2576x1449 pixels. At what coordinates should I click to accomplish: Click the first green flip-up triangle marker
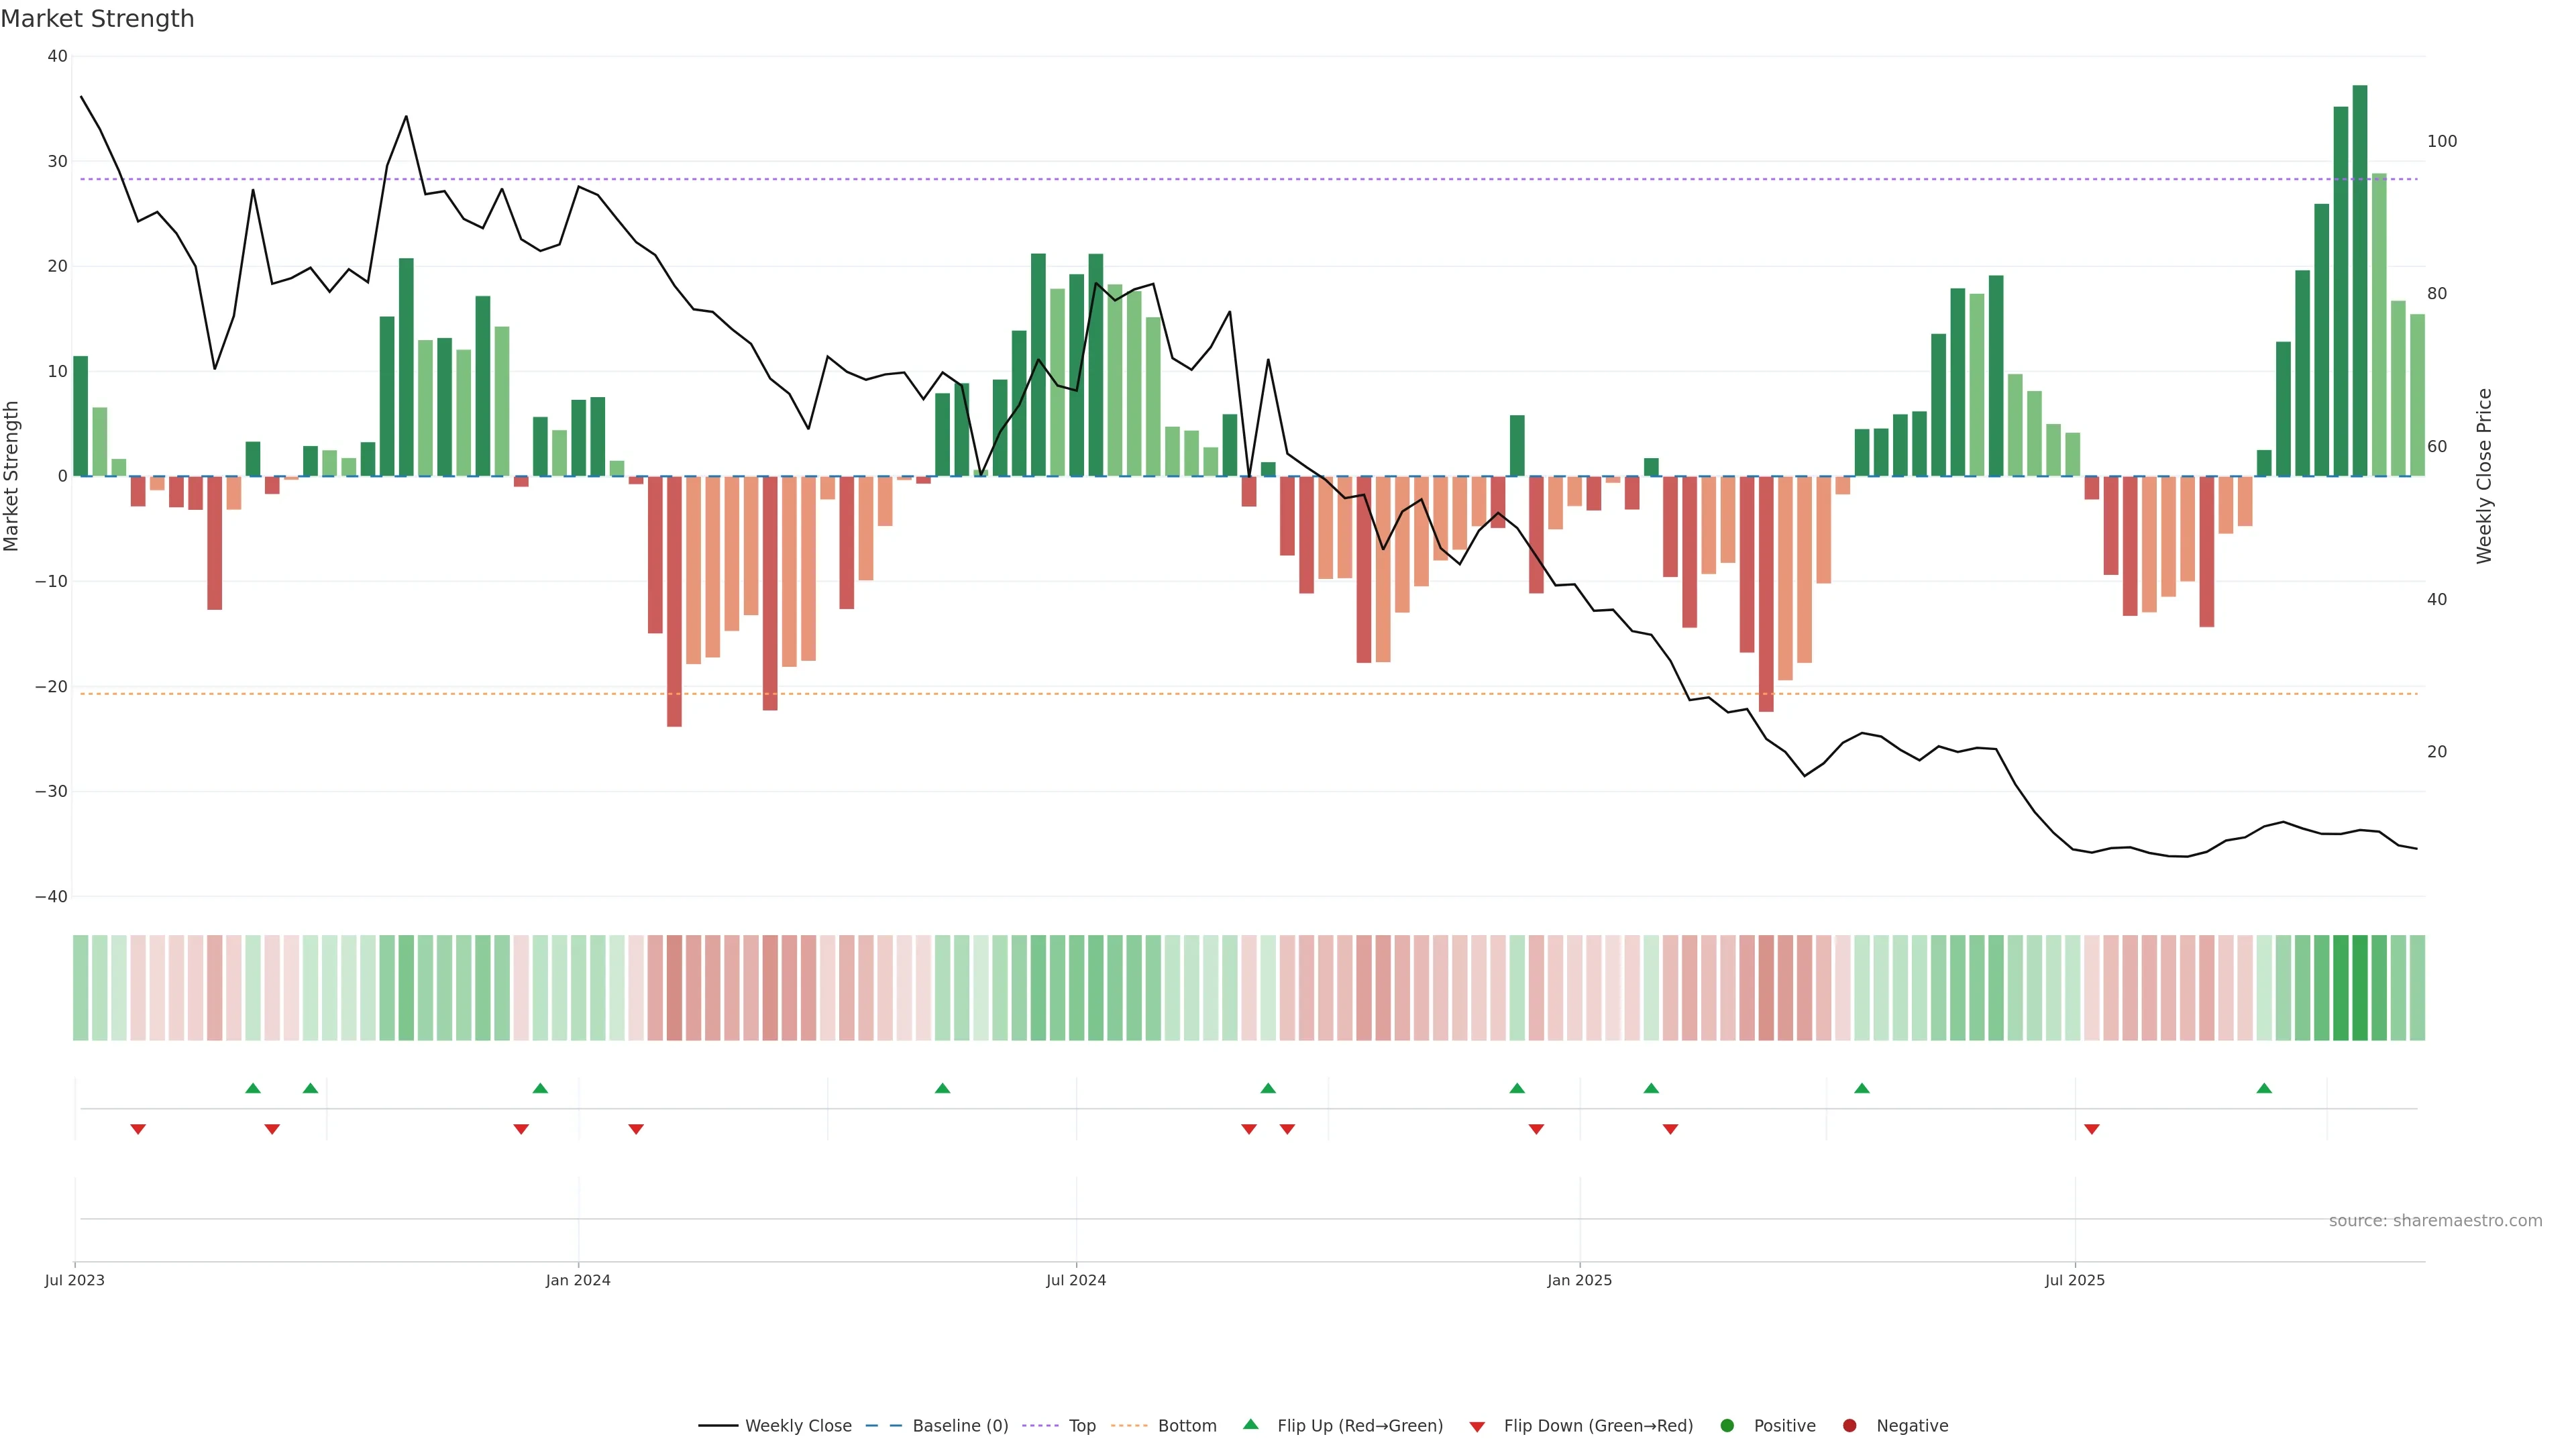(x=253, y=1088)
